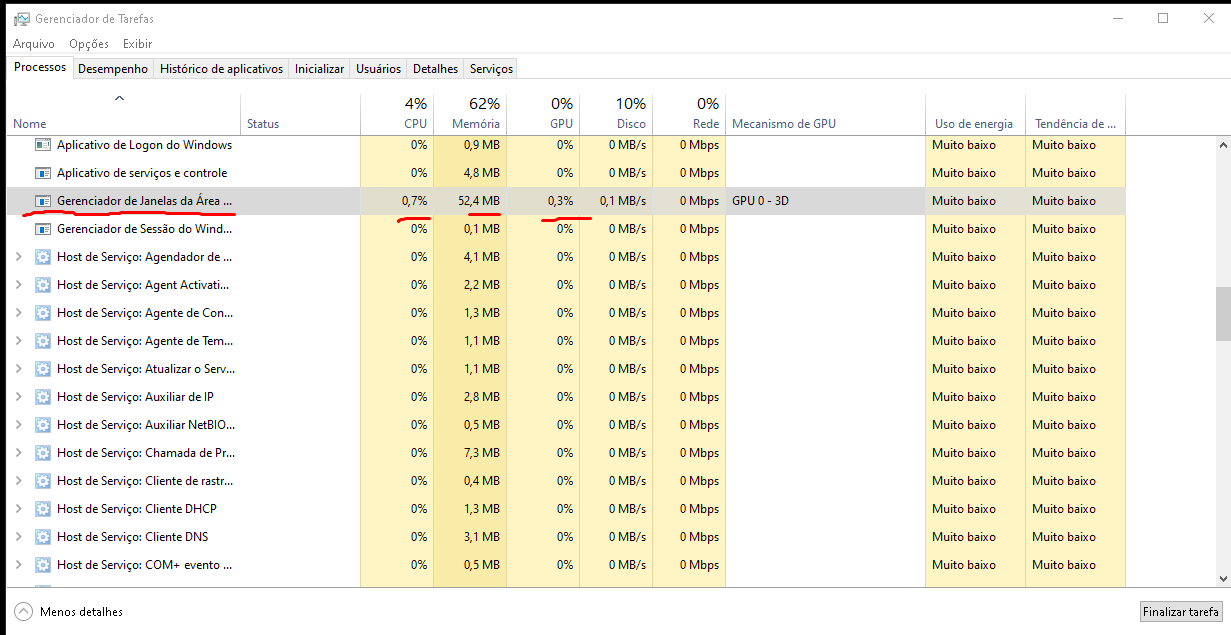The height and width of the screenshot is (635, 1231).
Task: Click icon of Gerenciador de Sessão do Wind
Action: point(43,229)
